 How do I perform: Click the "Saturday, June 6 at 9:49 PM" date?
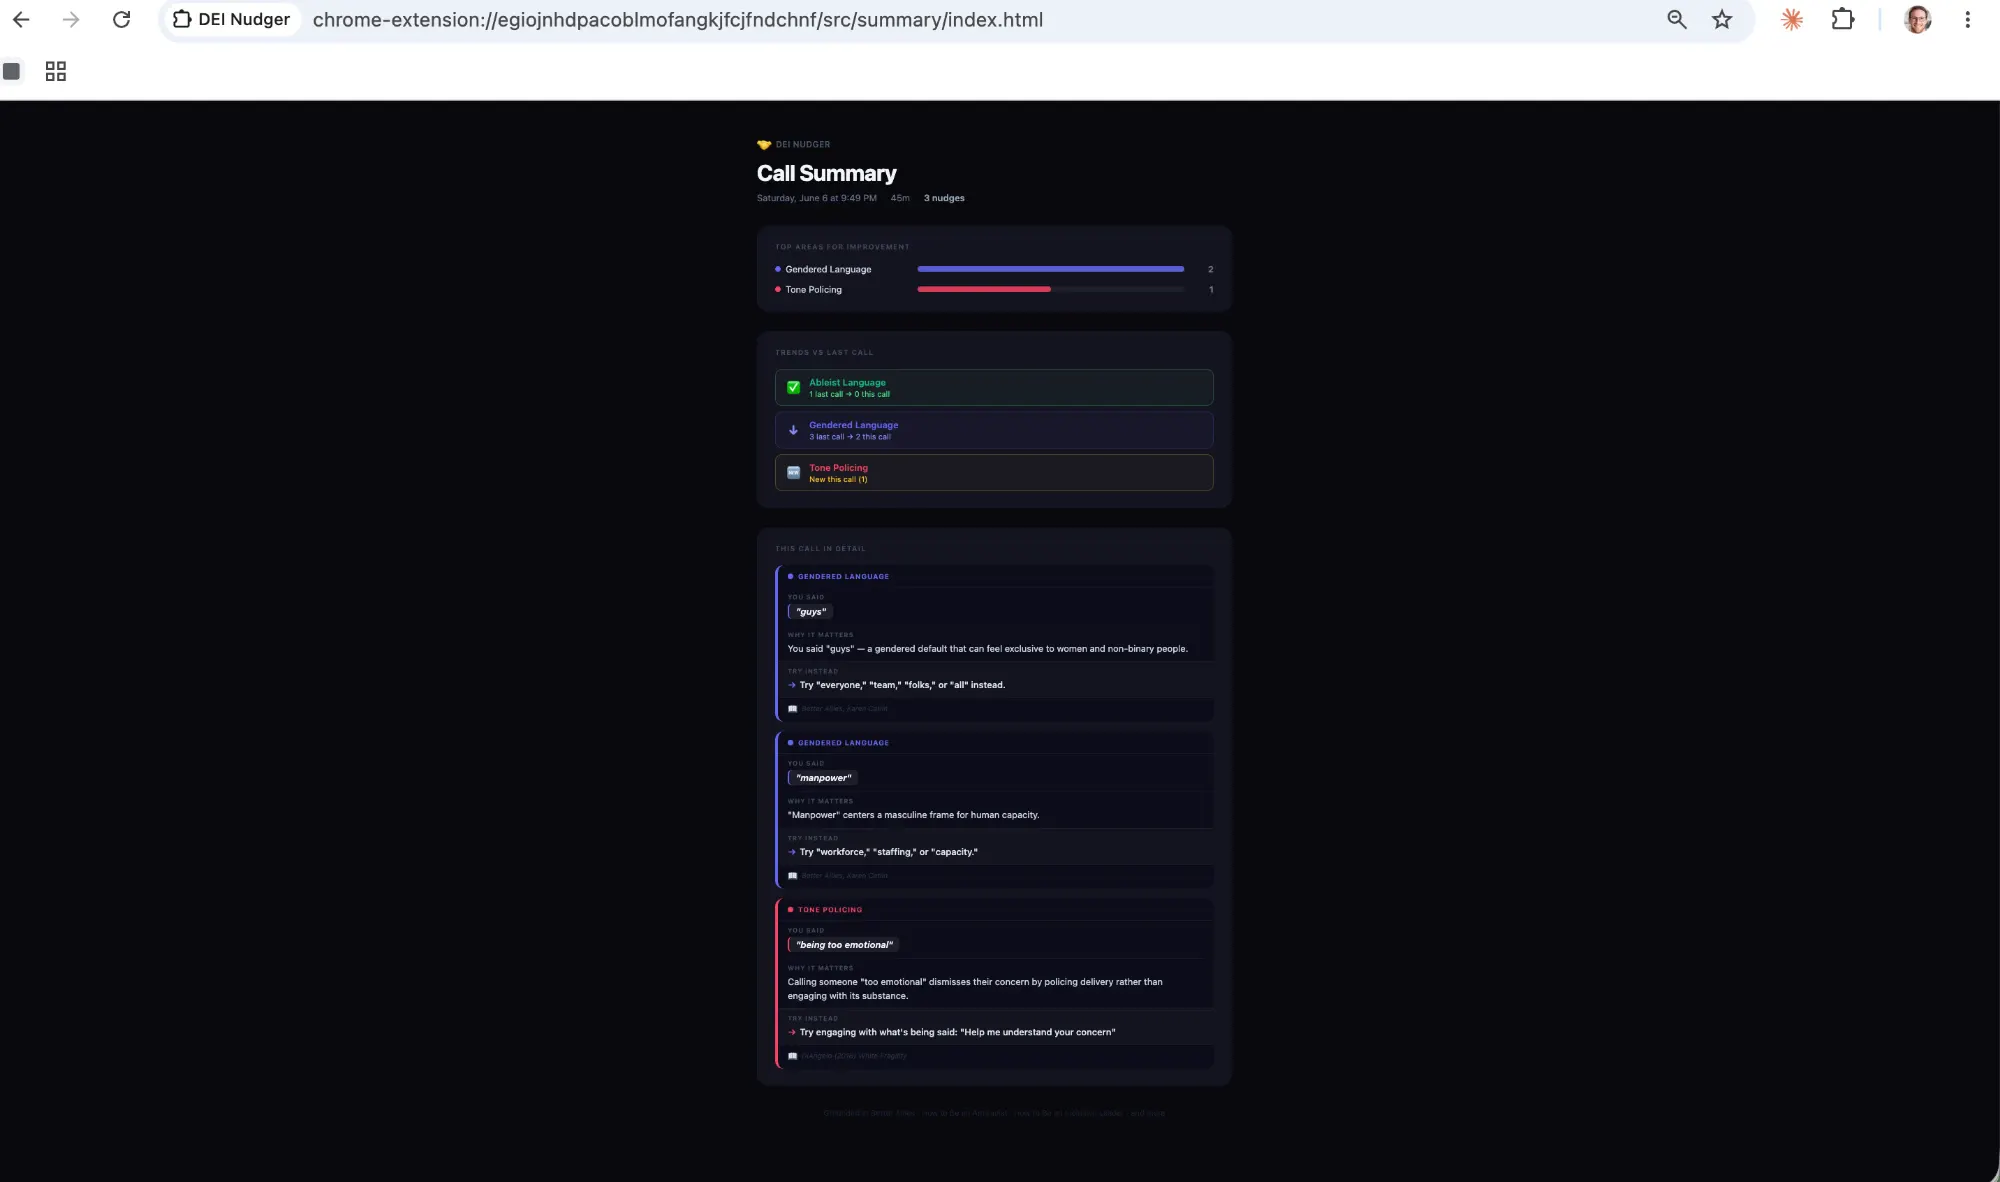point(816,199)
